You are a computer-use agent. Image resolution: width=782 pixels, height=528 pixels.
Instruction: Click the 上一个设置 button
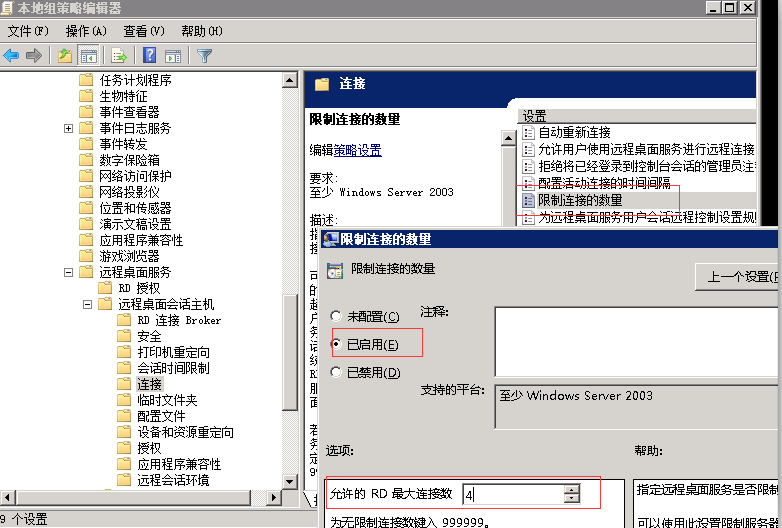(x=738, y=277)
